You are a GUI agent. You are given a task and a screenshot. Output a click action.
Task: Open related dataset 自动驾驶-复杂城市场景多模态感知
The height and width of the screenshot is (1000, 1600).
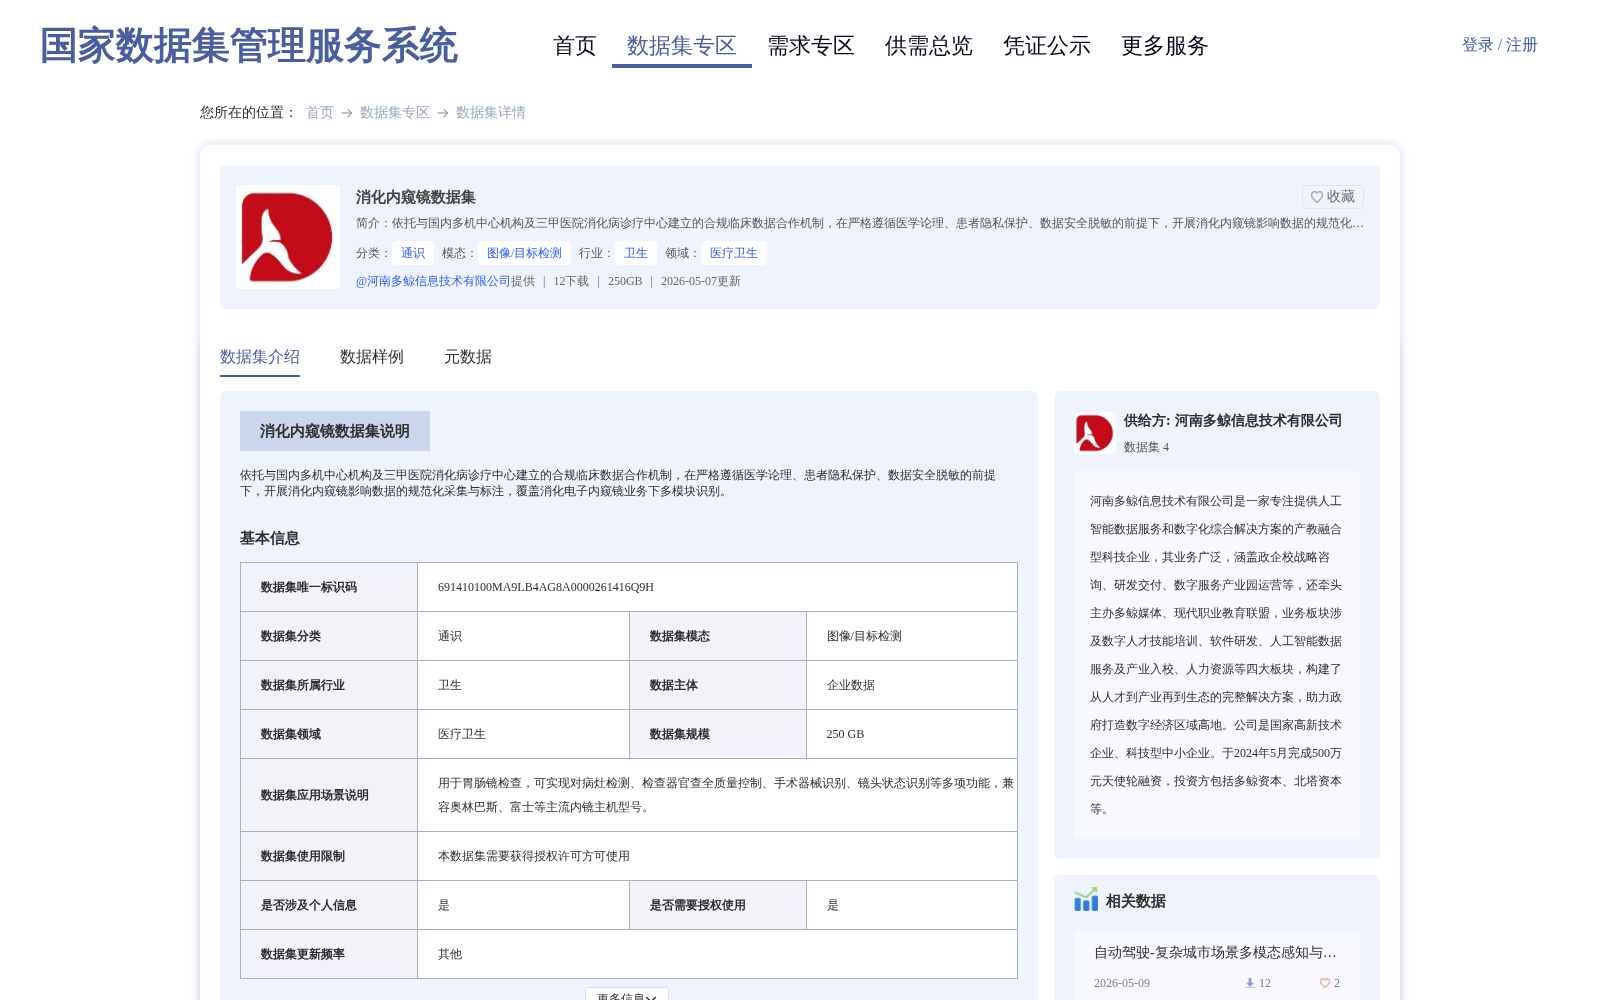1215,953
